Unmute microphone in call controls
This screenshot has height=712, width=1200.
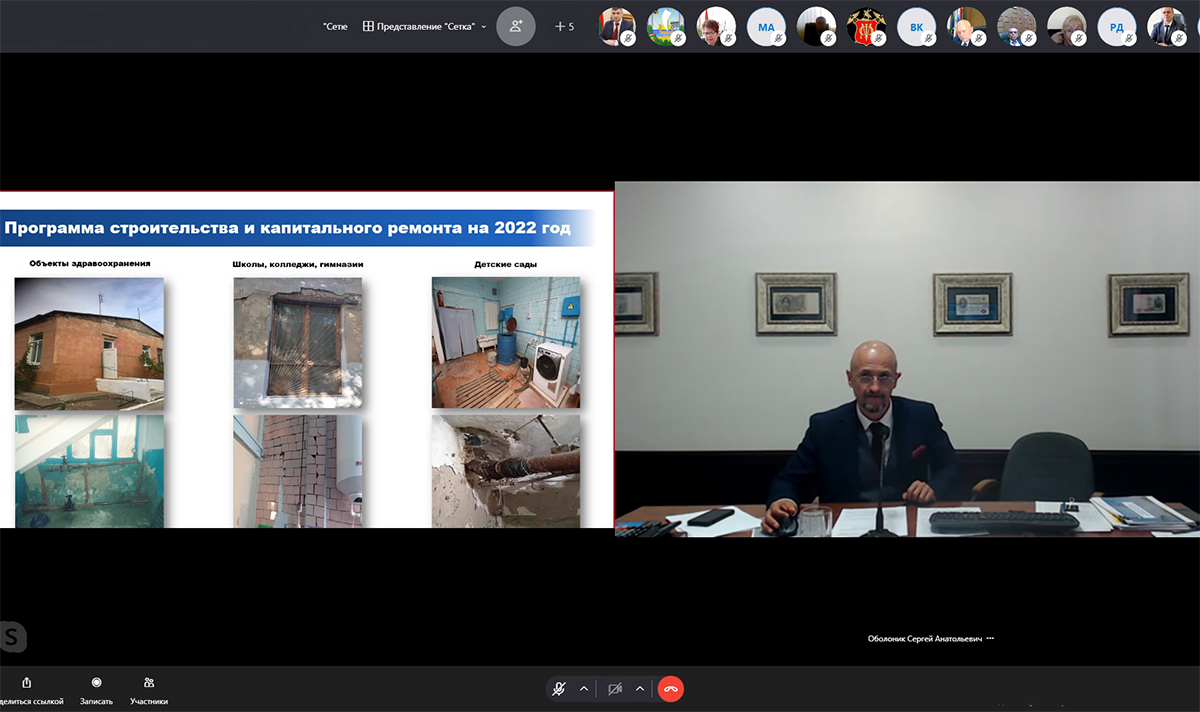[560, 689]
